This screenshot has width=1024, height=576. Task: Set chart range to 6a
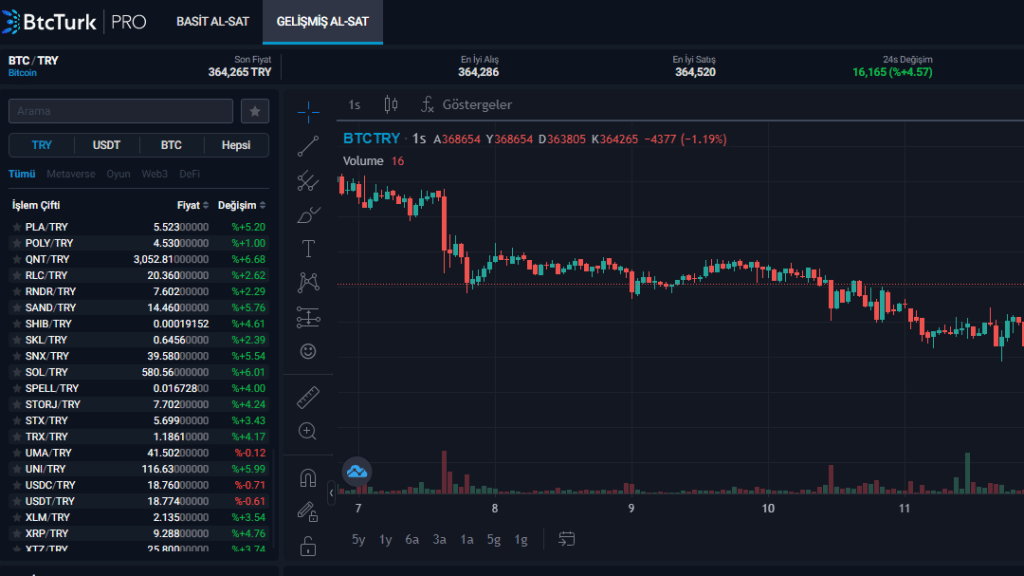412,539
